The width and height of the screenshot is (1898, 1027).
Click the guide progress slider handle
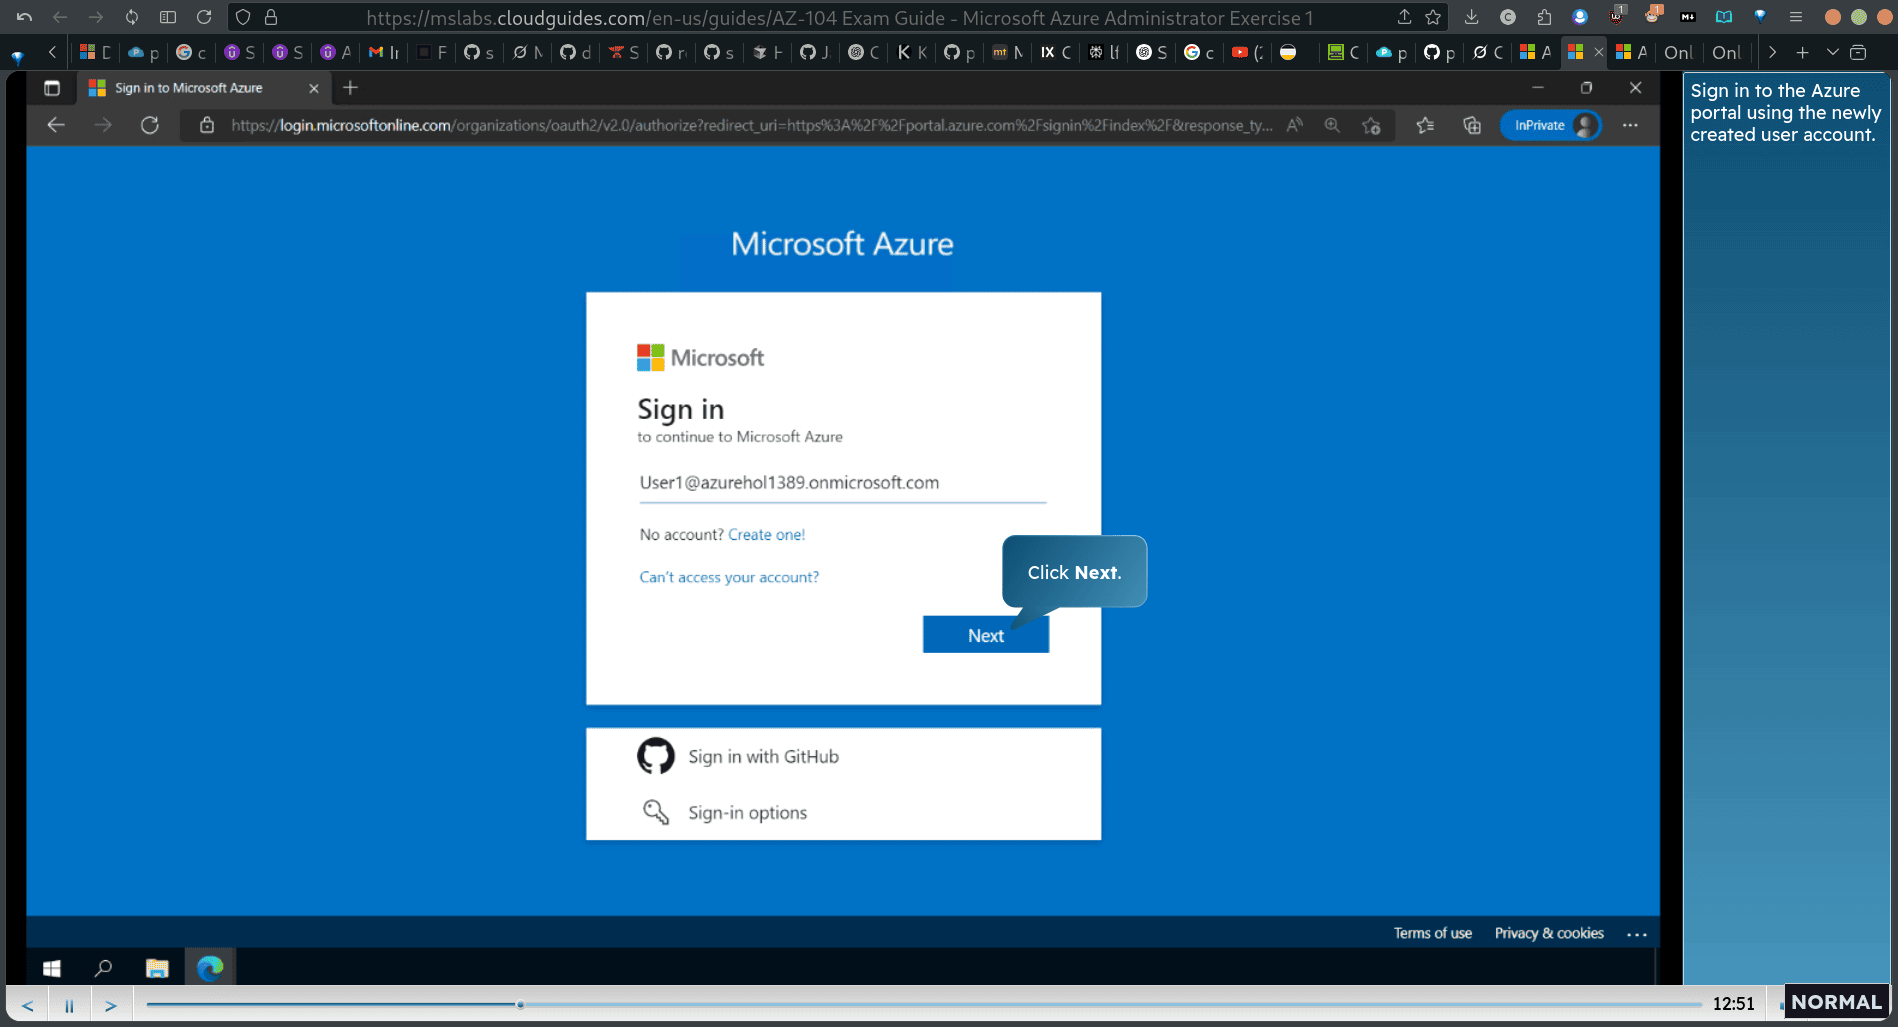[520, 1004]
